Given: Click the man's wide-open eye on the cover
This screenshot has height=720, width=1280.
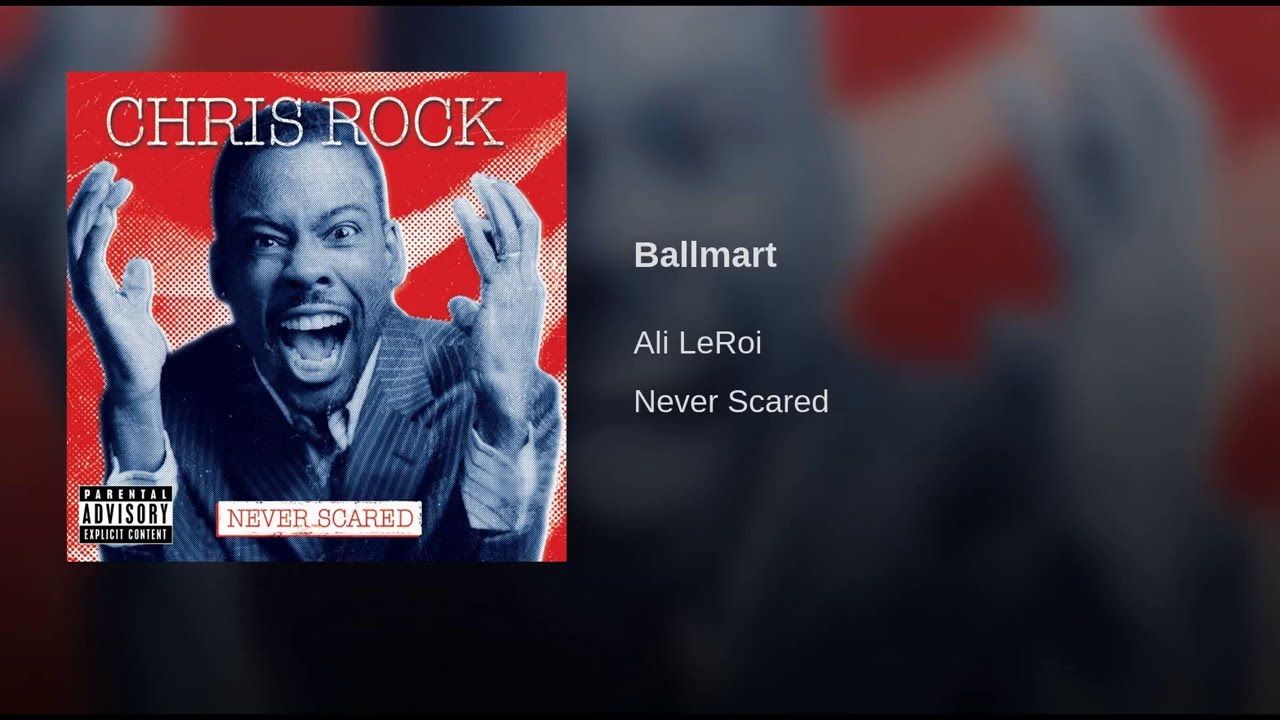Looking at the screenshot, I should [x=343, y=232].
